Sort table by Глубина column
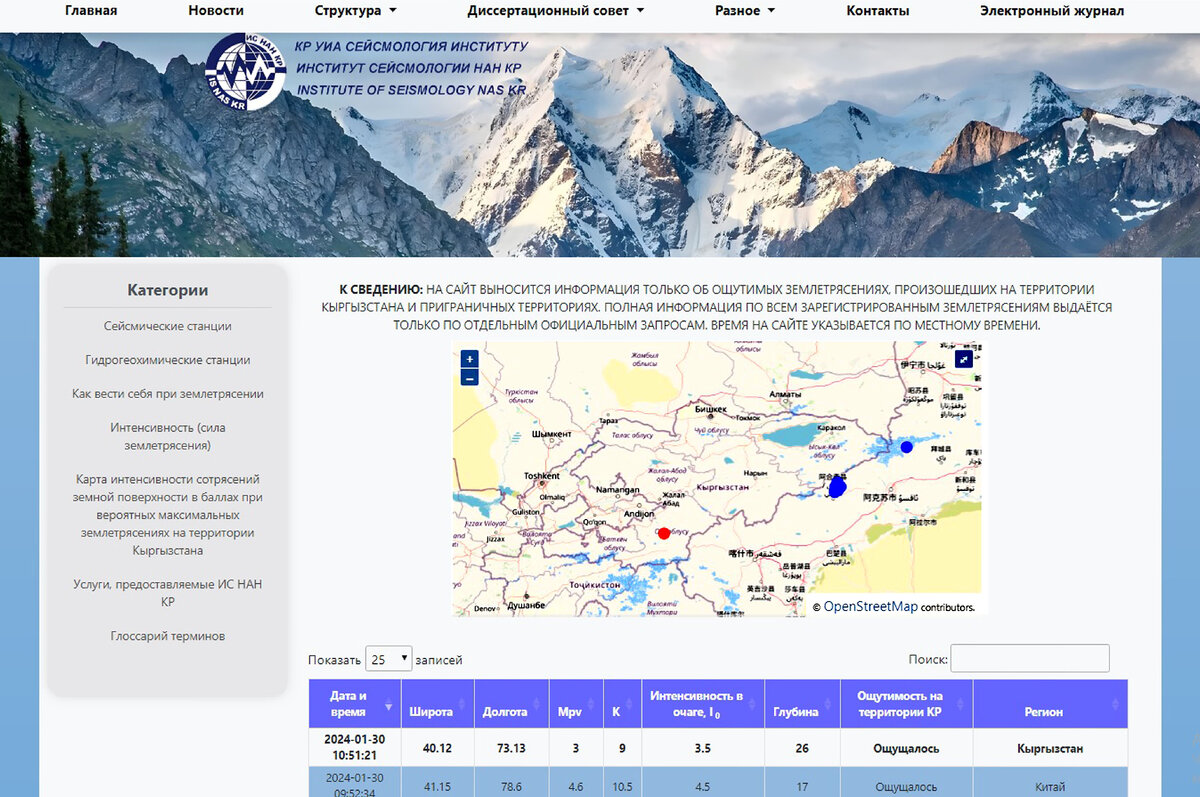 [802, 704]
